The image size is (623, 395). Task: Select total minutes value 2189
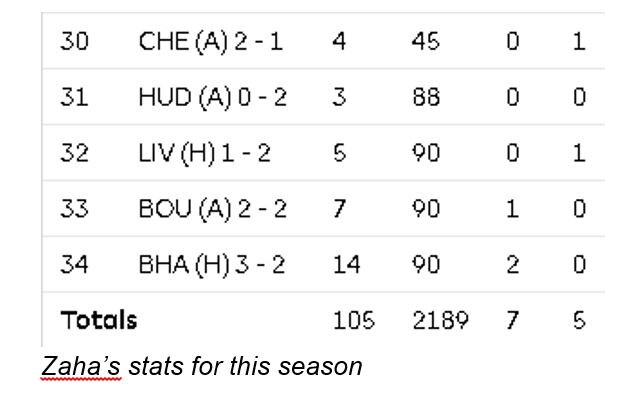tap(441, 320)
